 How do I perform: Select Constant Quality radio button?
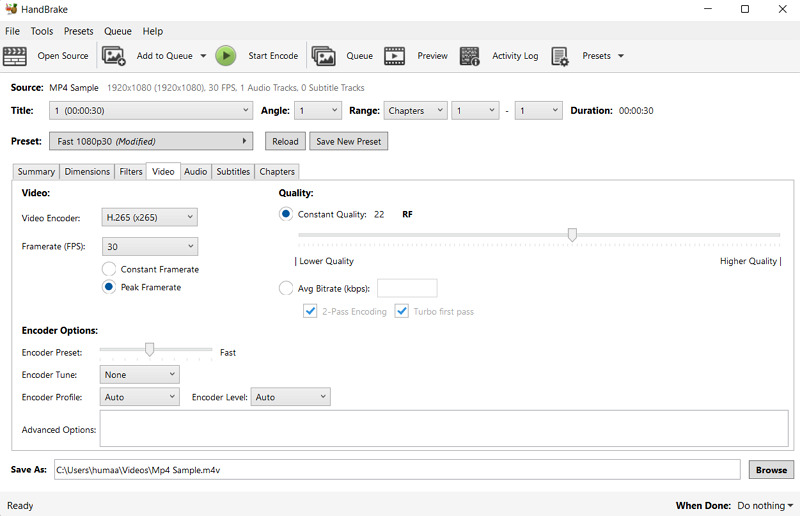coord(286,214)
